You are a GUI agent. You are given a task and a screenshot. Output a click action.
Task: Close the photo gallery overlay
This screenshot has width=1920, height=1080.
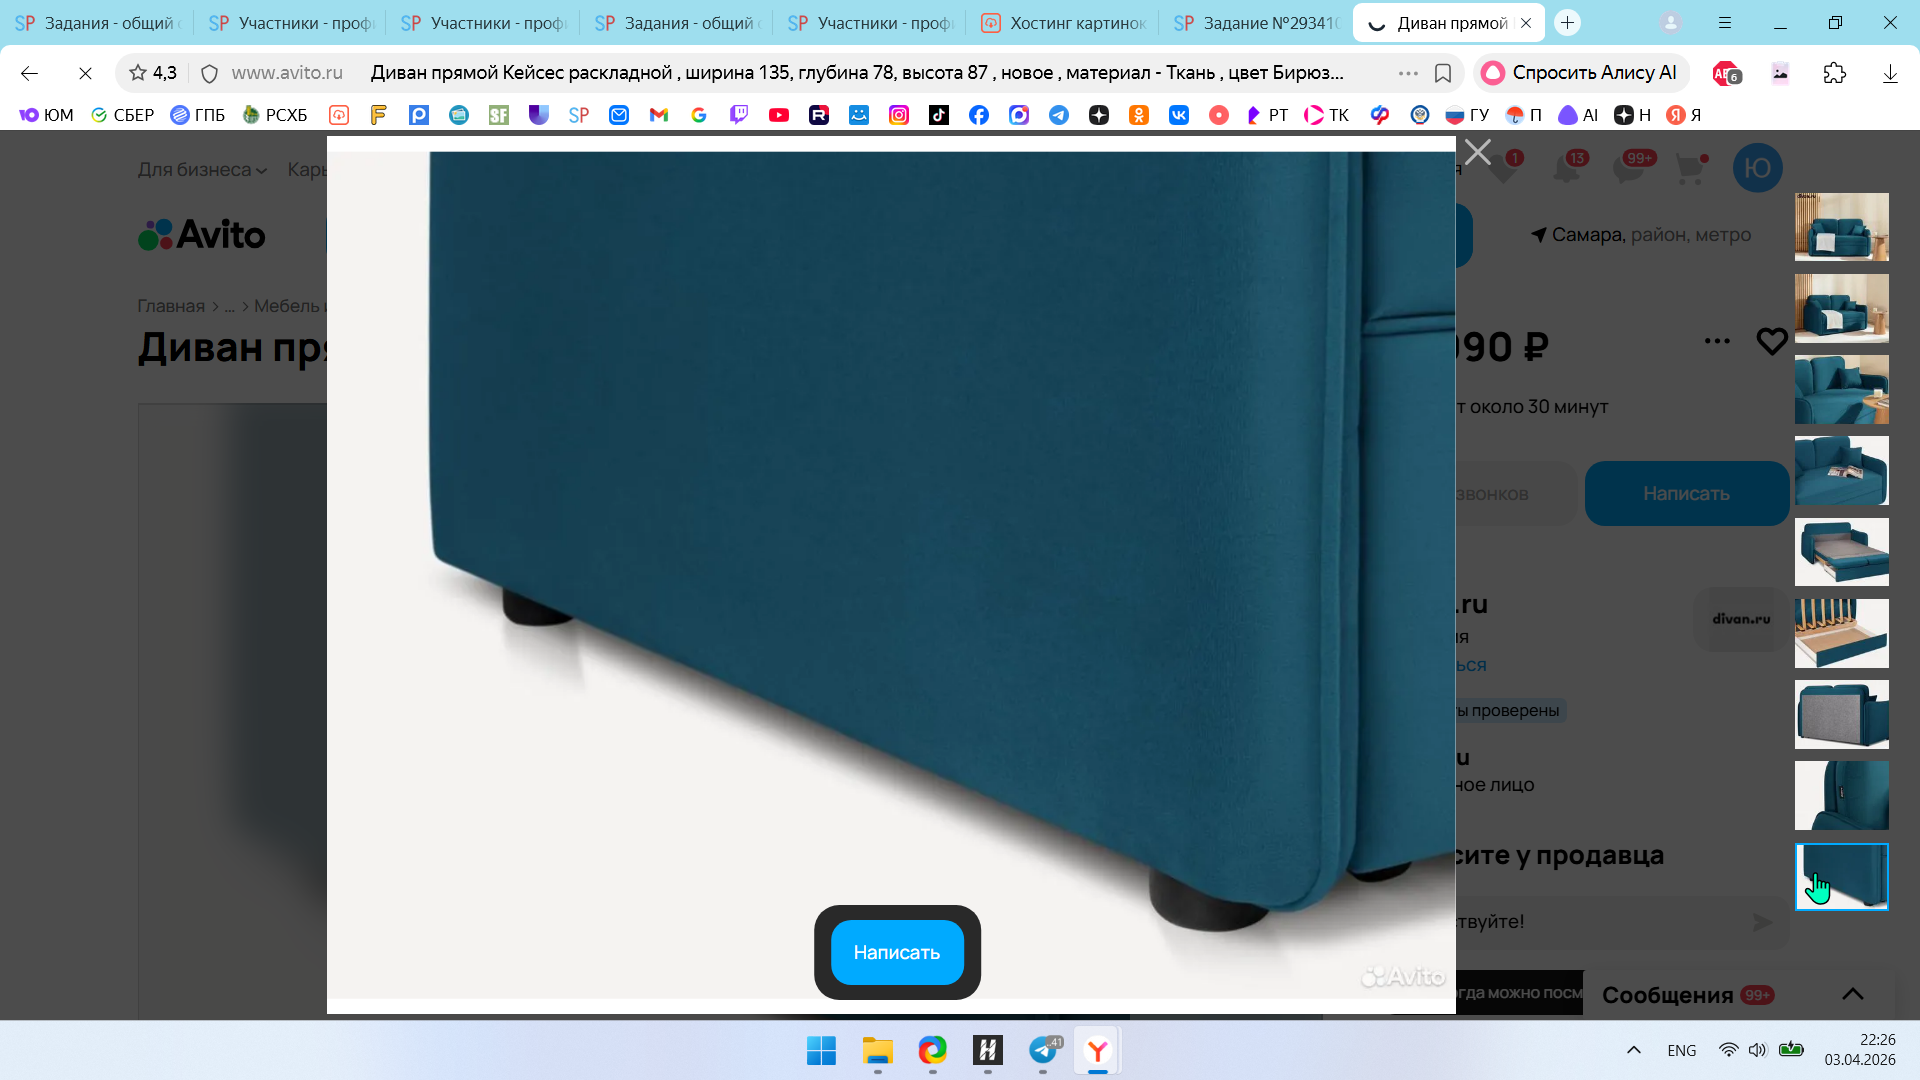tap(1477, 152)
